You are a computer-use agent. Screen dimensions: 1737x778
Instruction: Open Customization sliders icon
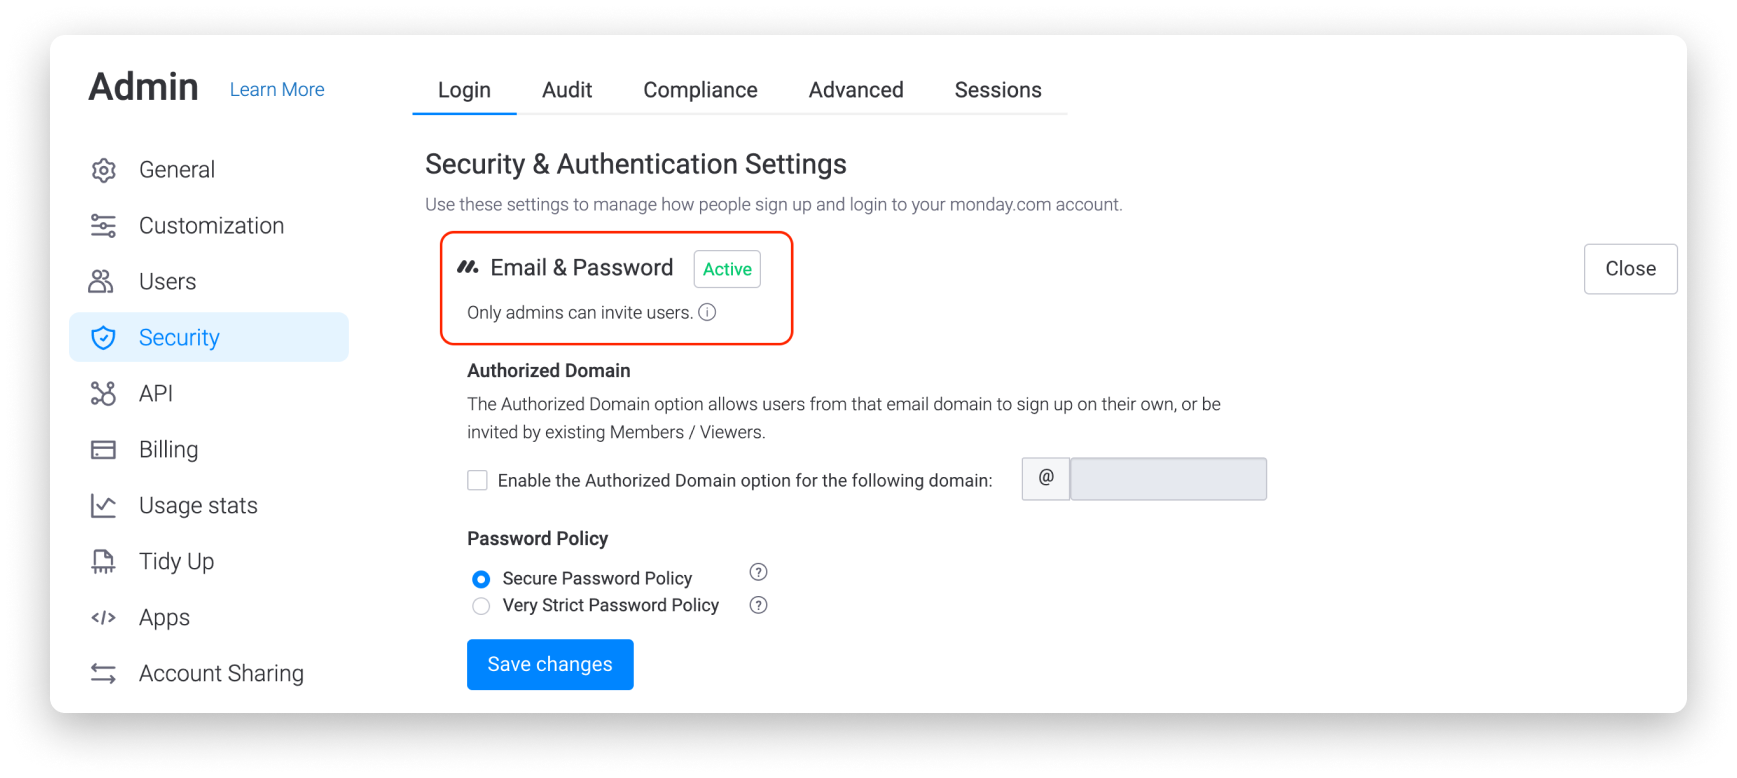coord(103,226)
